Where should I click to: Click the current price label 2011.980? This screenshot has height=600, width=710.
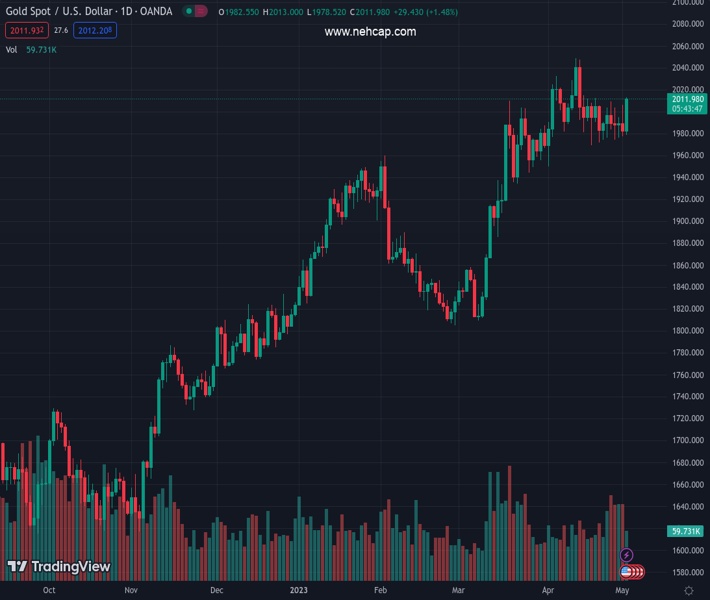688,99
